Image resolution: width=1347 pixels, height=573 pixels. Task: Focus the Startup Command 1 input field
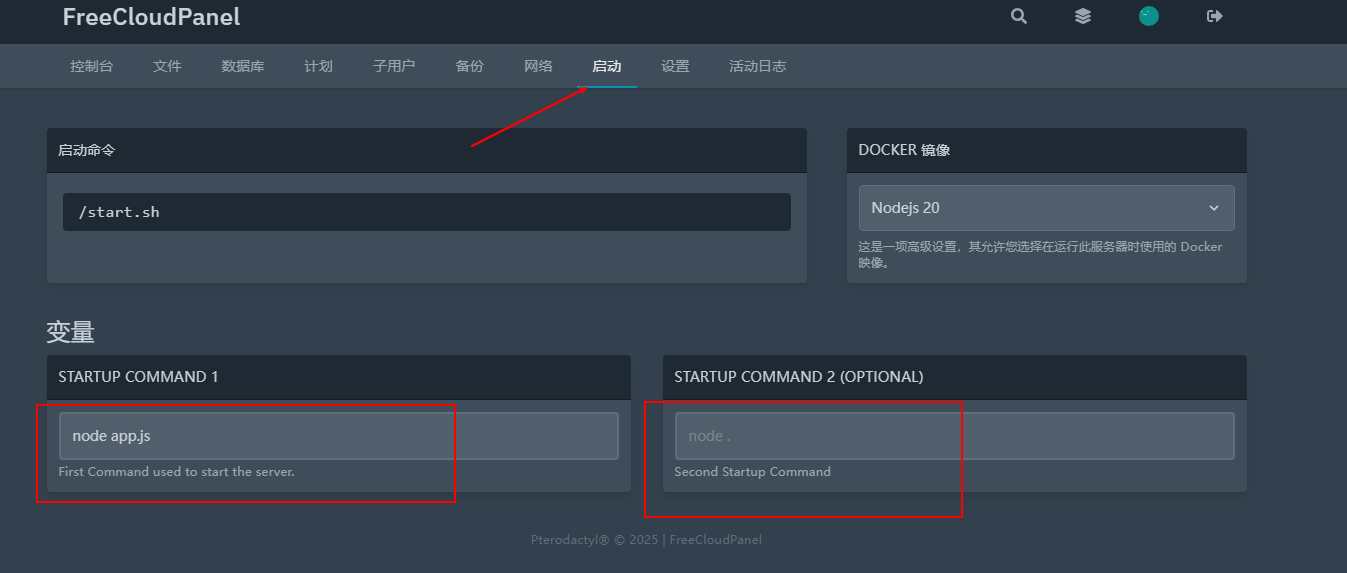click(338, 436)
